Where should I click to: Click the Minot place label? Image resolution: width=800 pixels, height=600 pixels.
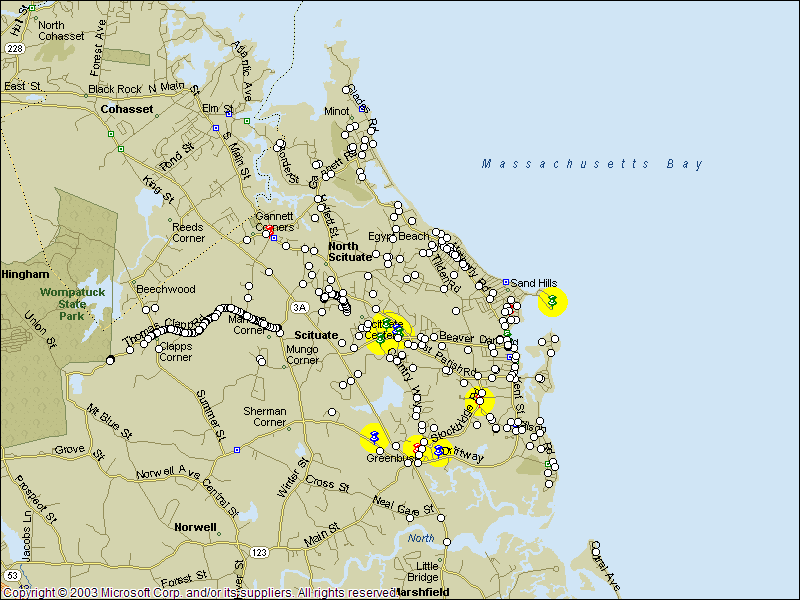337,111
